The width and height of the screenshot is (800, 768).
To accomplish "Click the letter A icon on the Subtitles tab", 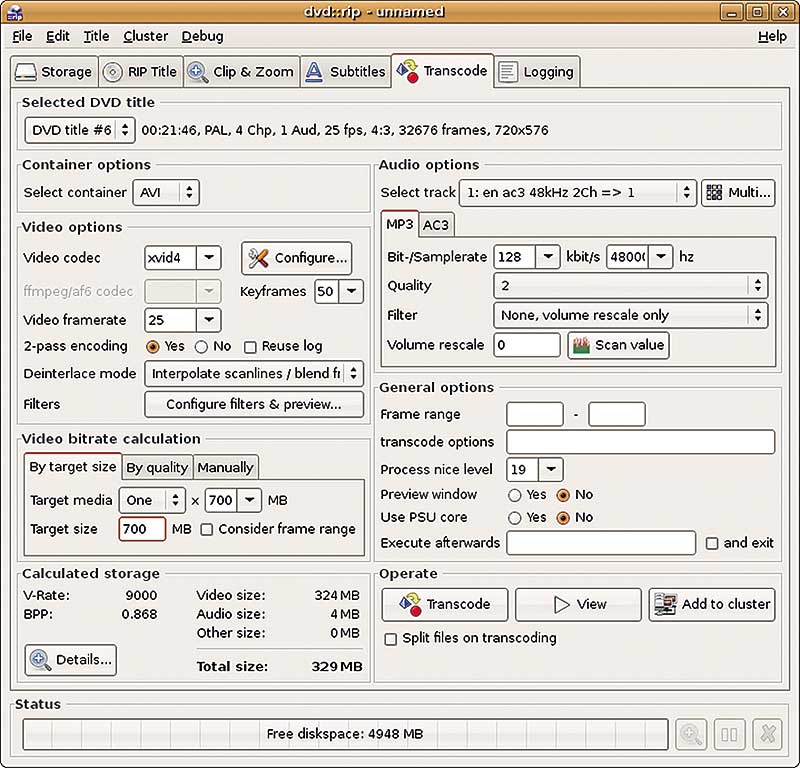I will [x=314, y=72].
